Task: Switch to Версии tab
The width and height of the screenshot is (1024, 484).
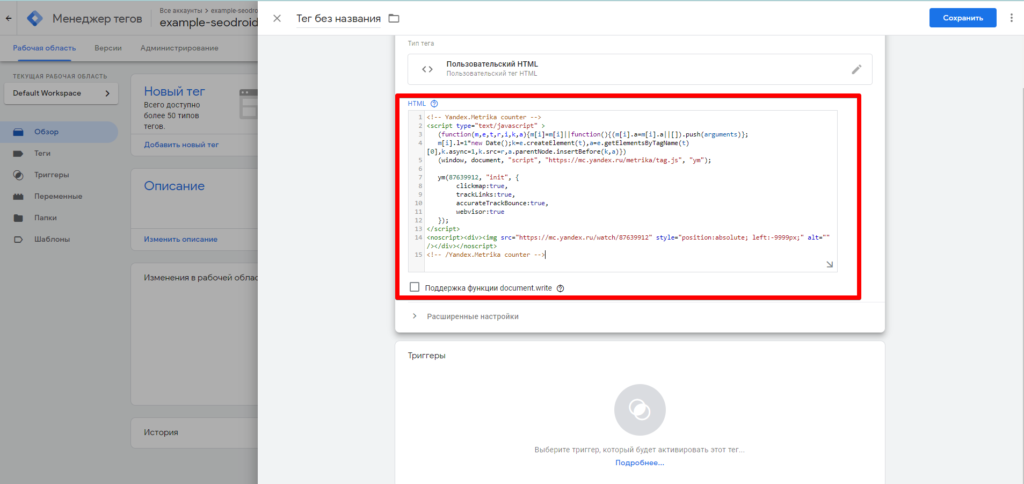Action: point(108,48)
